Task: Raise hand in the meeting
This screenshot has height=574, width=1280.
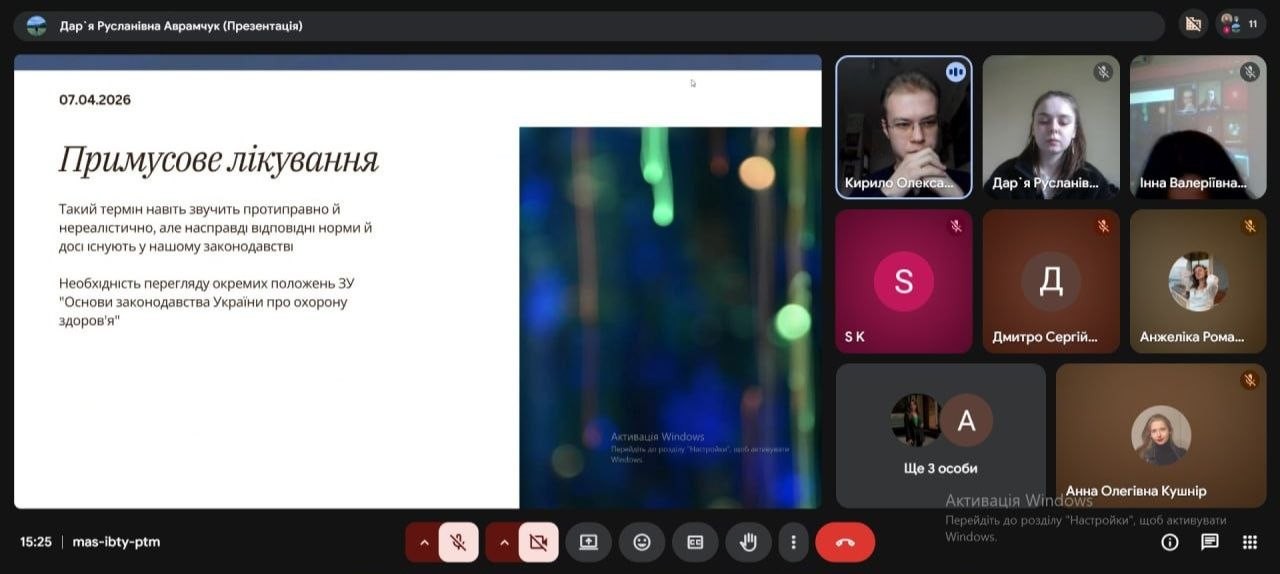Action: coord(748,542)
